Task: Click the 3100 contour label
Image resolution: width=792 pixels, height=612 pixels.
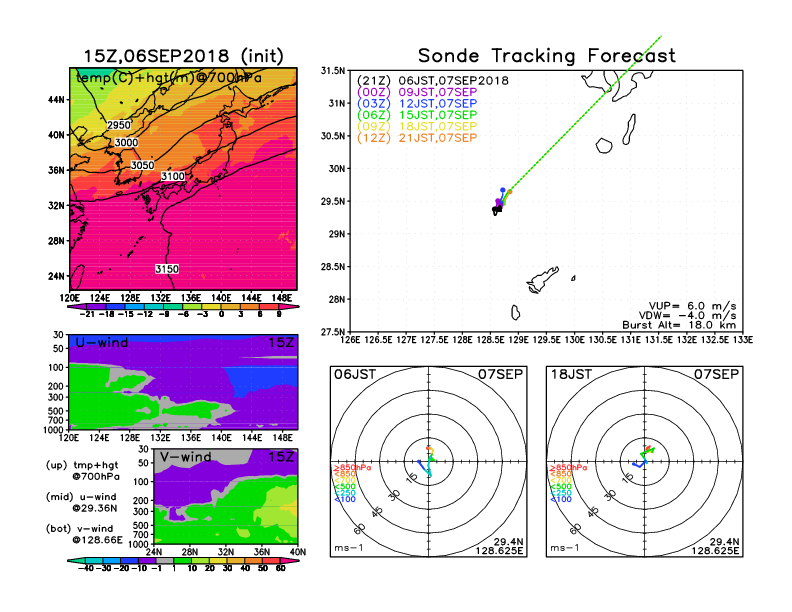Action: click(x=173, y=176)
